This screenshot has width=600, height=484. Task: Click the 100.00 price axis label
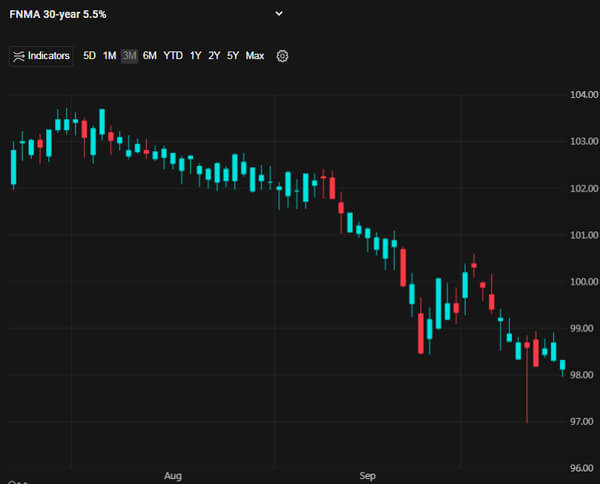click(584, 282)
